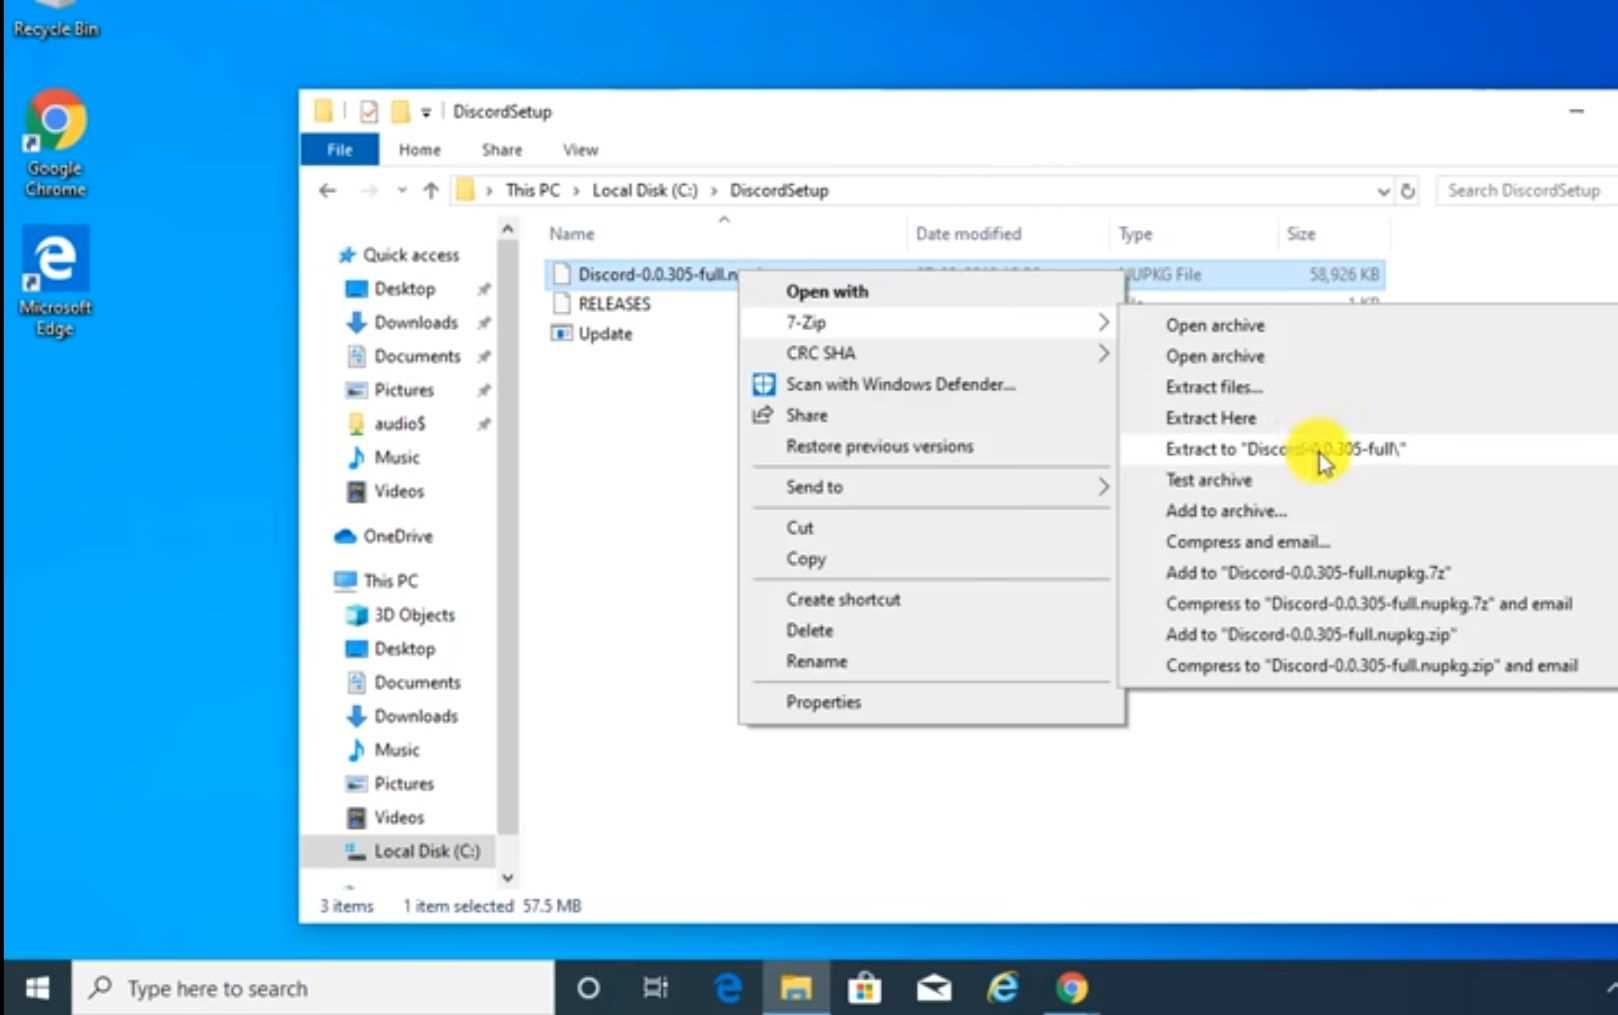
Task: Go back with the Explorer back arrow
Action: point(328,190)
